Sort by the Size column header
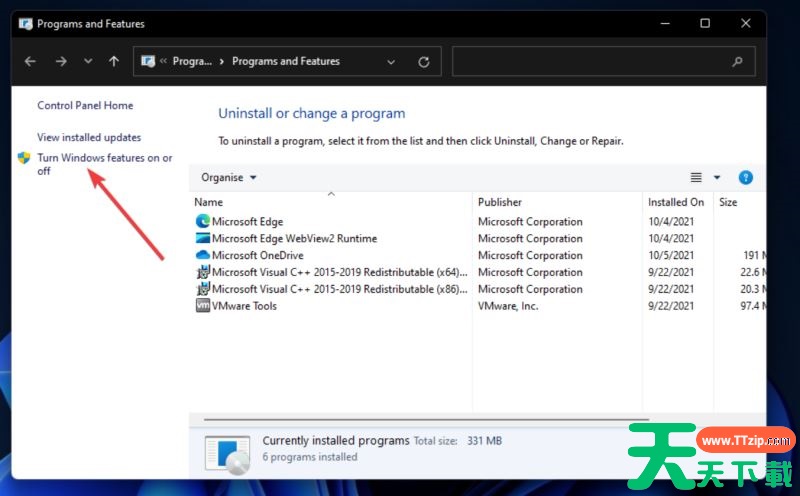The width and height of the screenshot is (800, 496). click(x=728, y=202)
